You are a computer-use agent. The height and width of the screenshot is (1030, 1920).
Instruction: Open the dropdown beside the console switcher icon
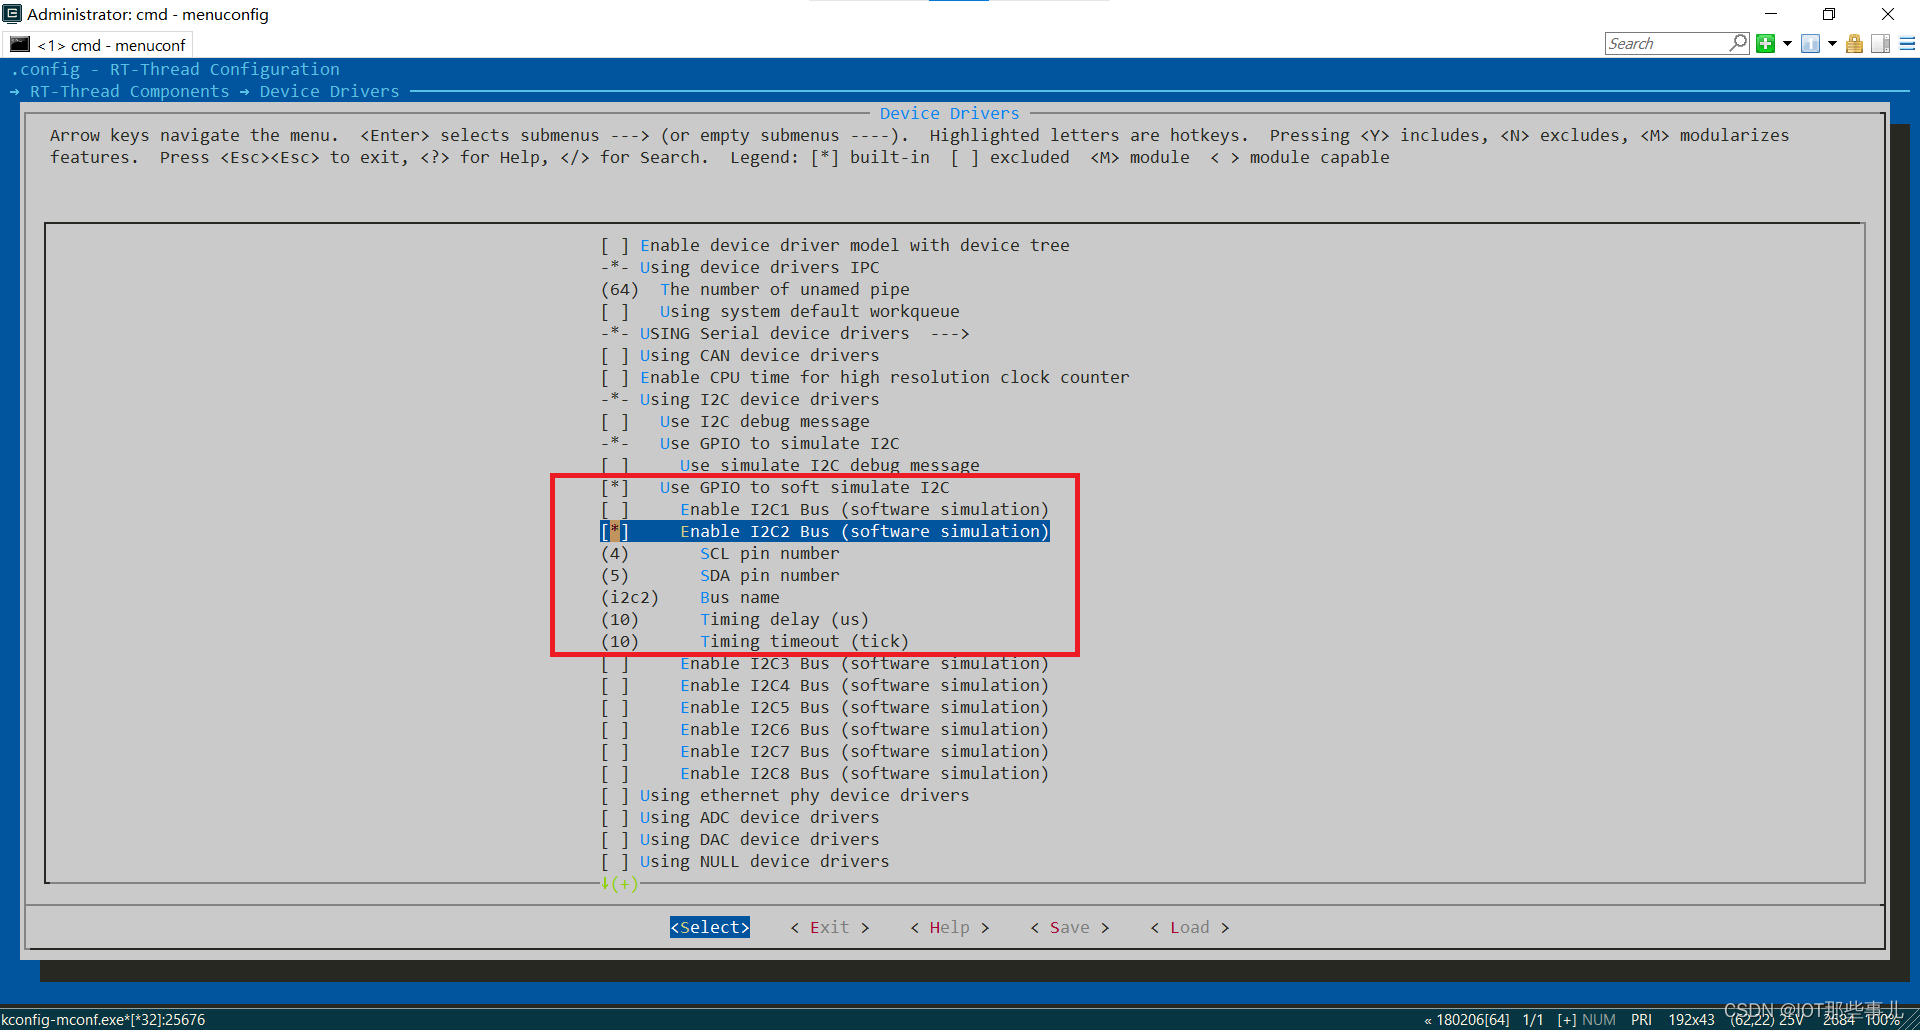pyautogui.click(x=1832, y=44)
